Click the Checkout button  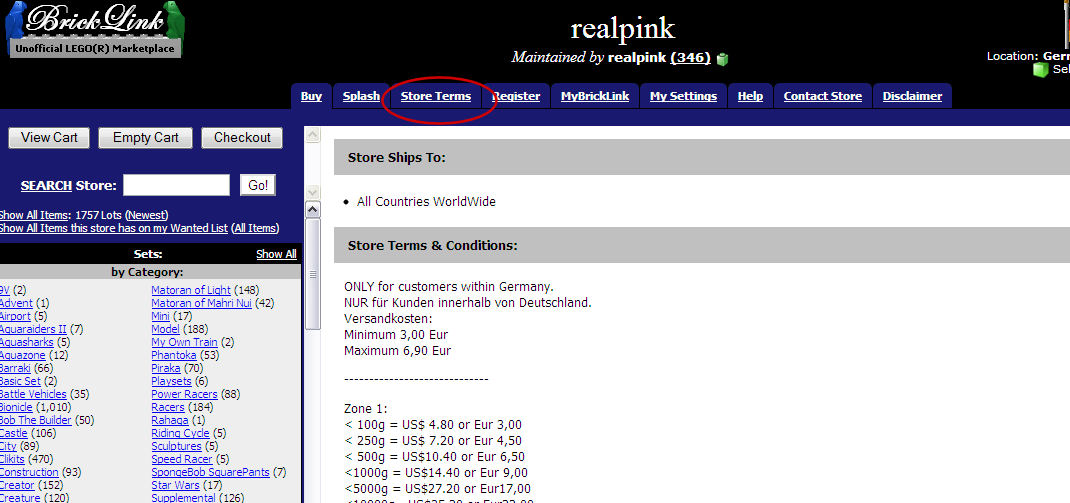pyautogui.click(x=242, y=138)
